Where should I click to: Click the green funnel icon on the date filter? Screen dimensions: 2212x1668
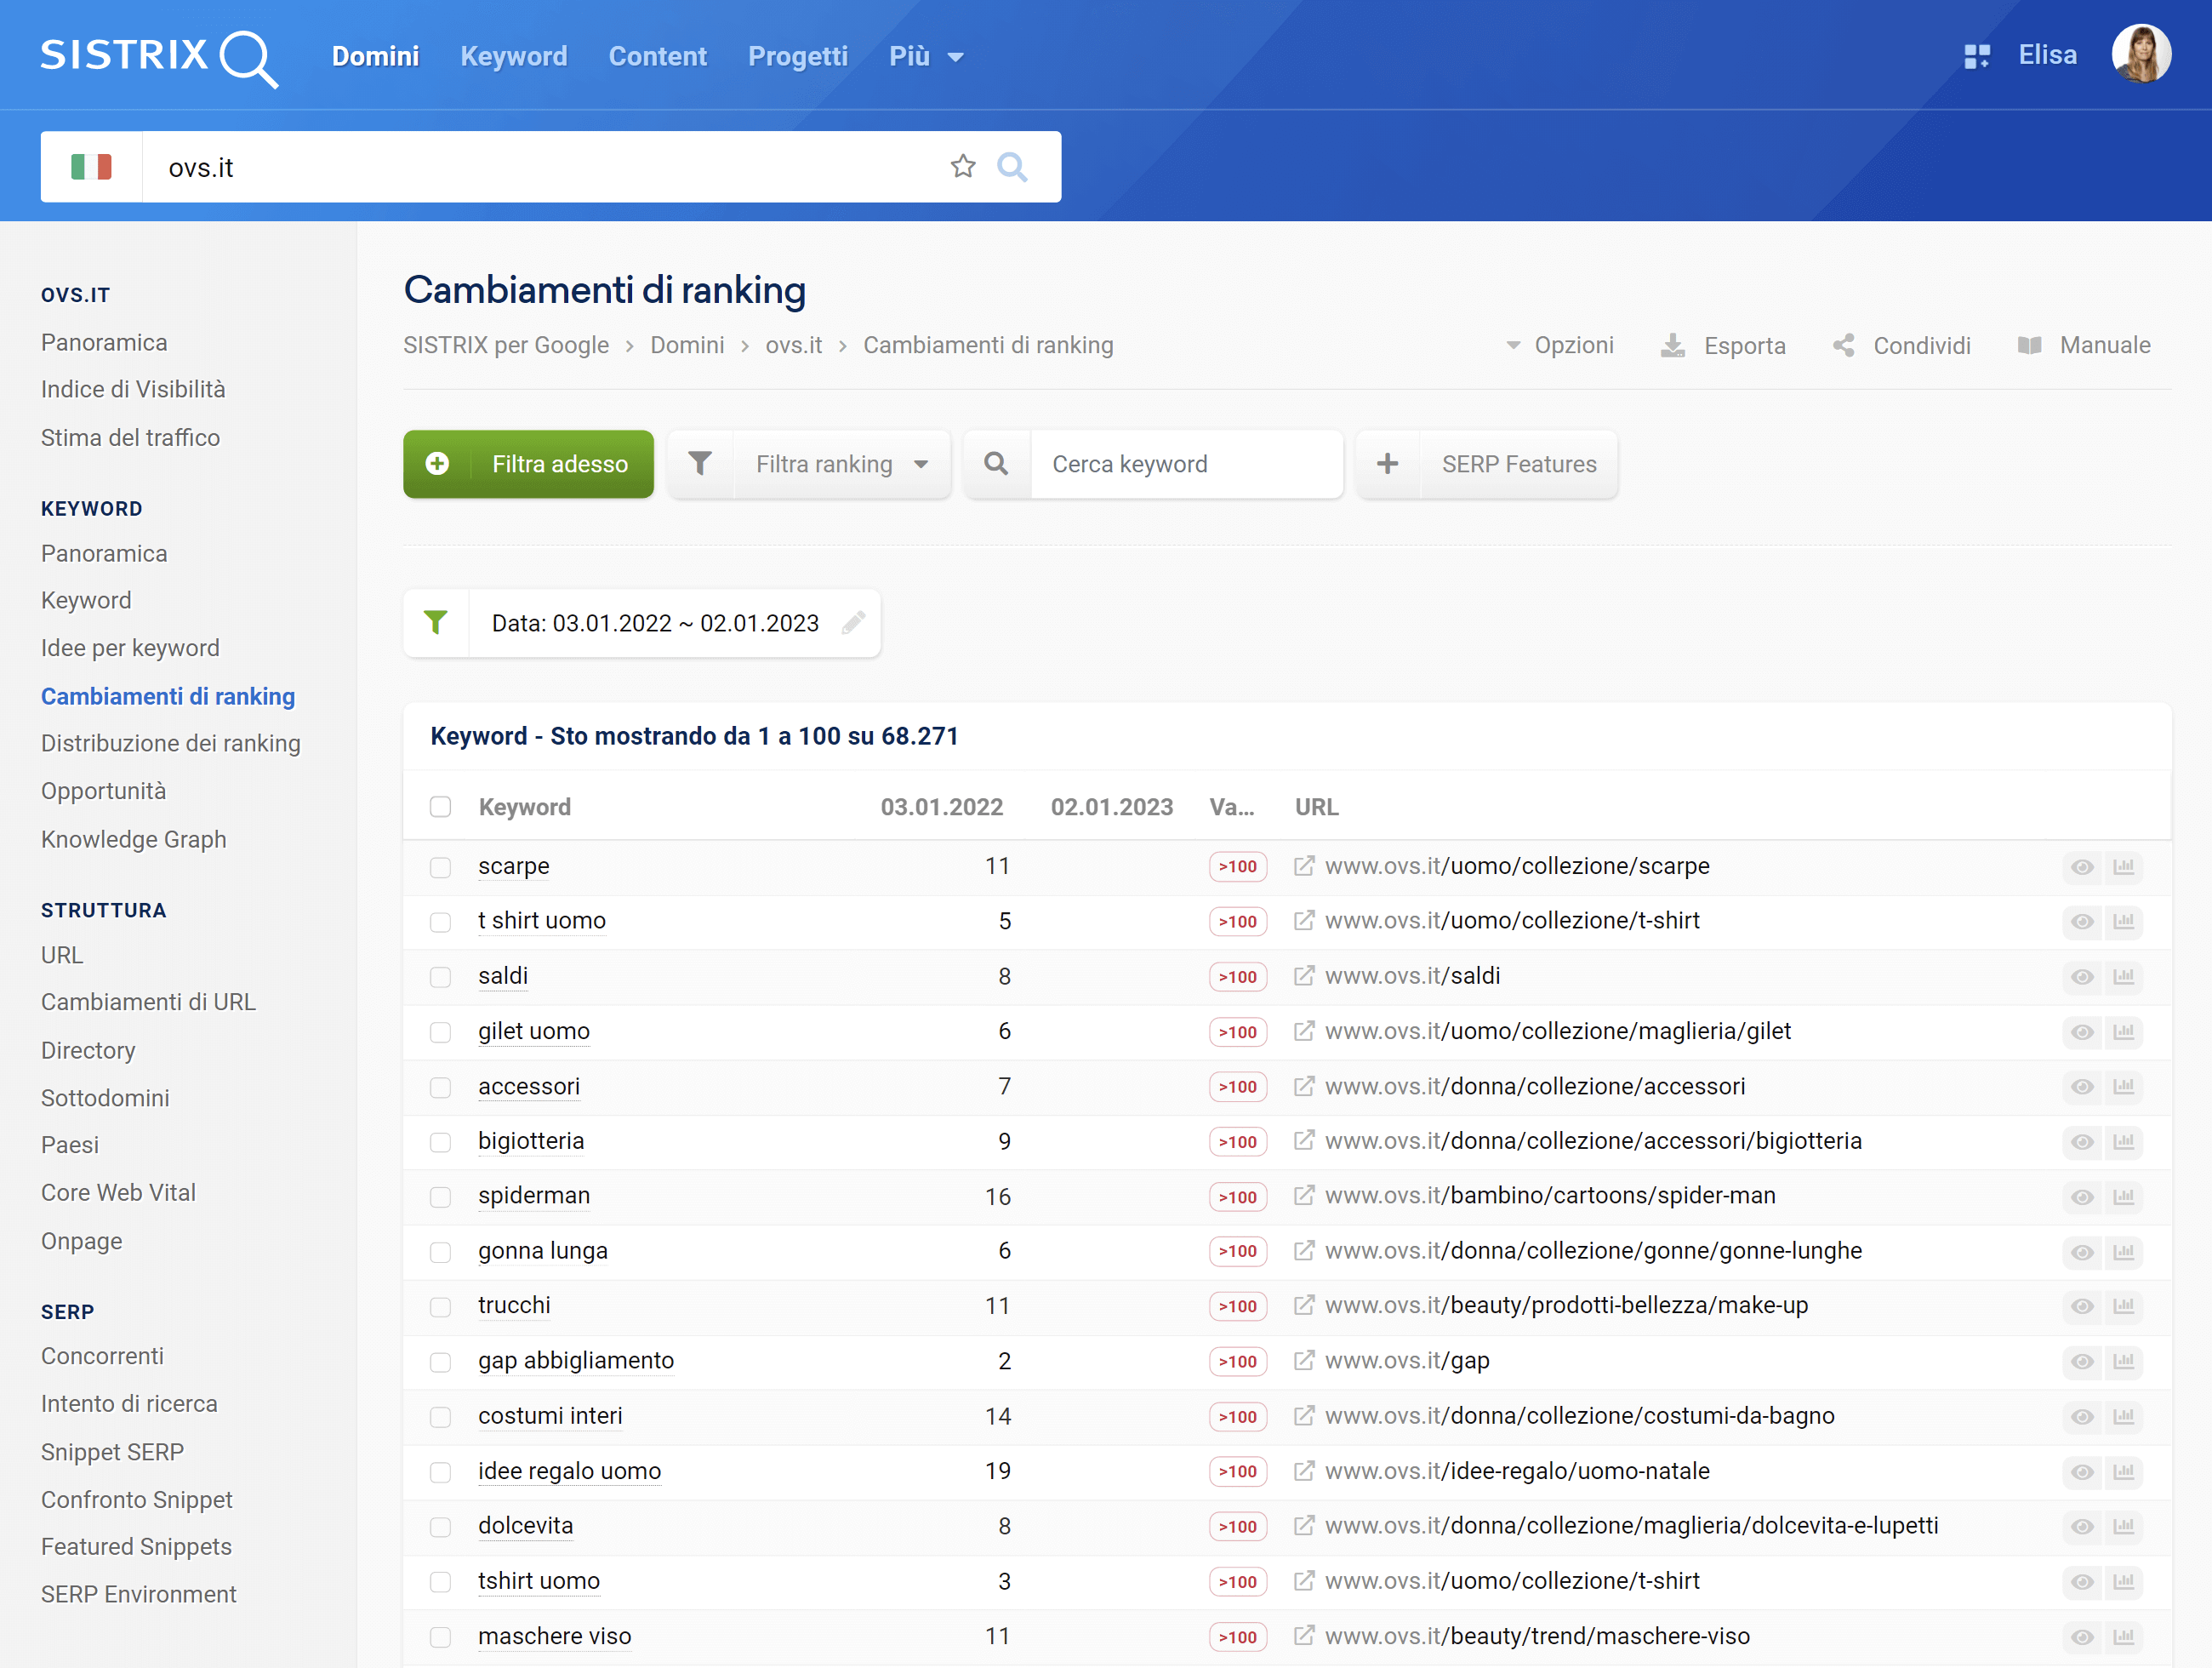point(436,623)
